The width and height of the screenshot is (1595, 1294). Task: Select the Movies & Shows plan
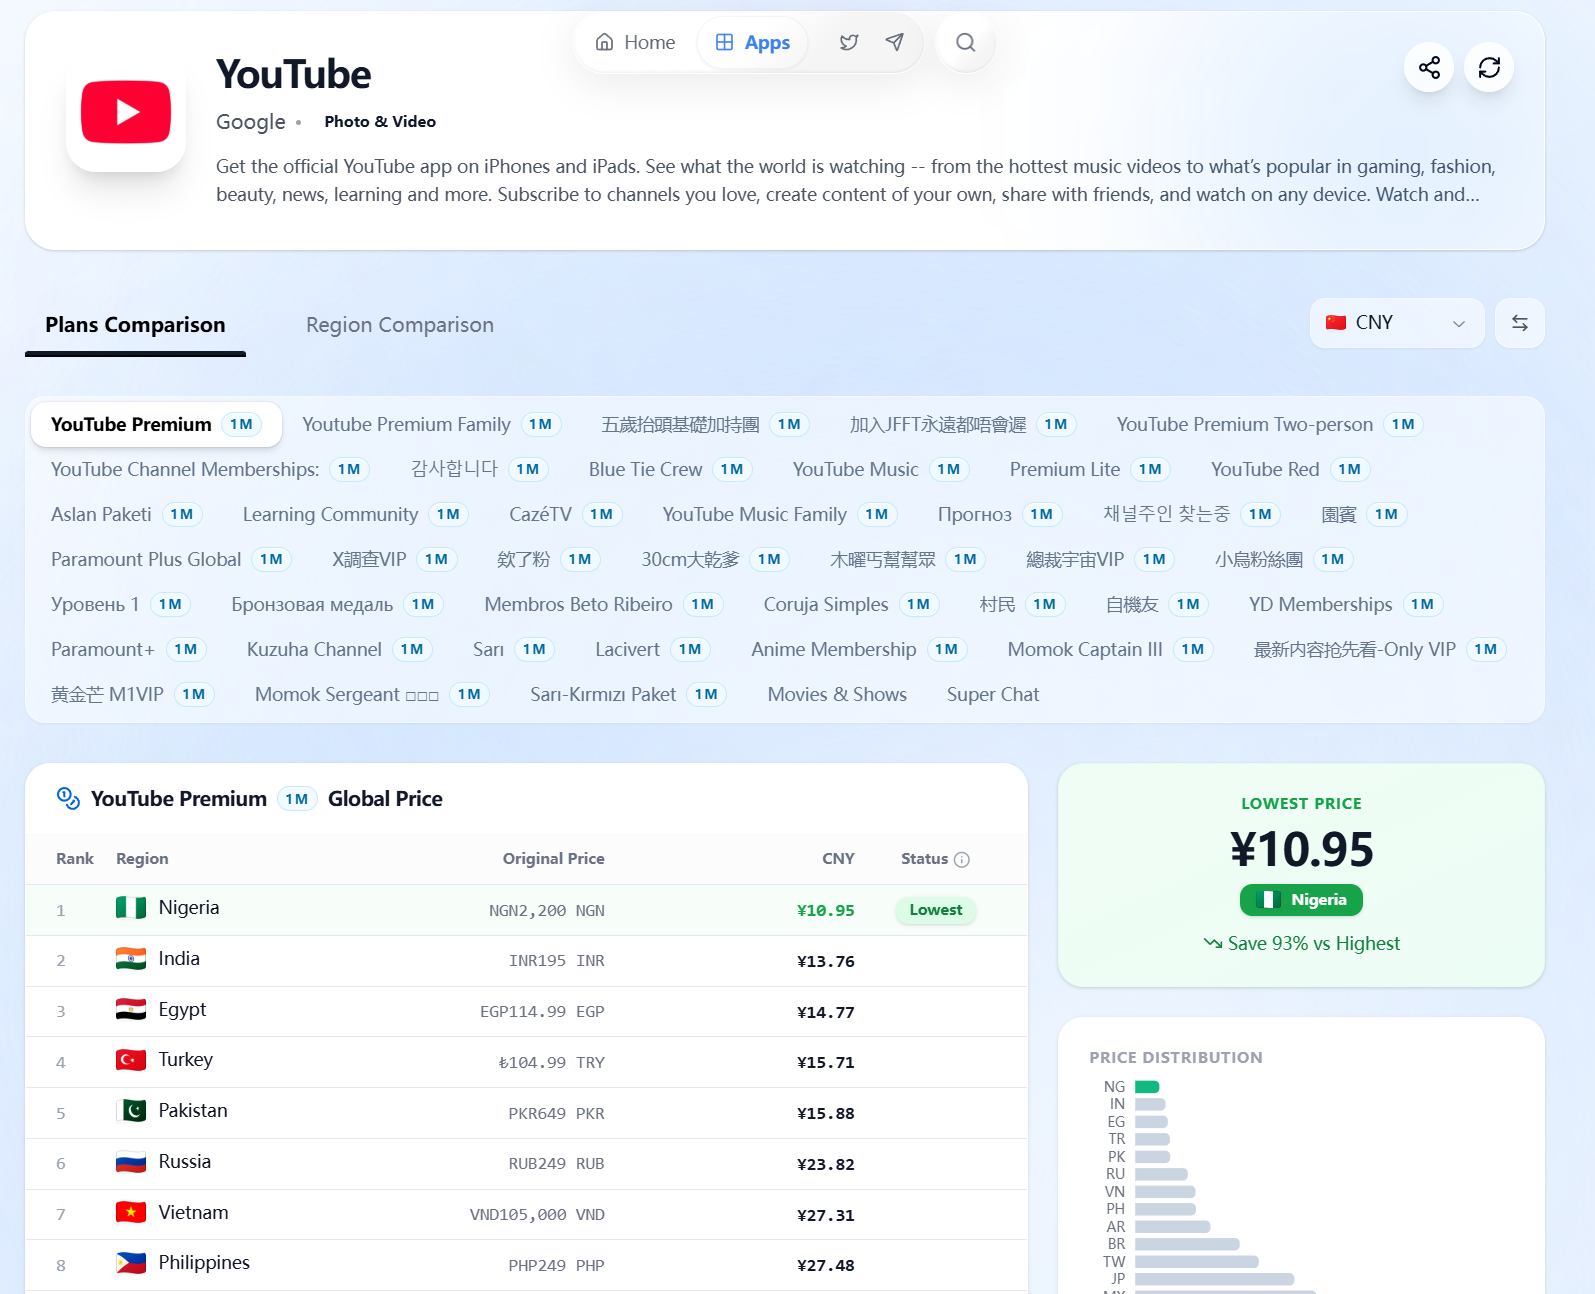pyautogui.click(x=837, y=694)
